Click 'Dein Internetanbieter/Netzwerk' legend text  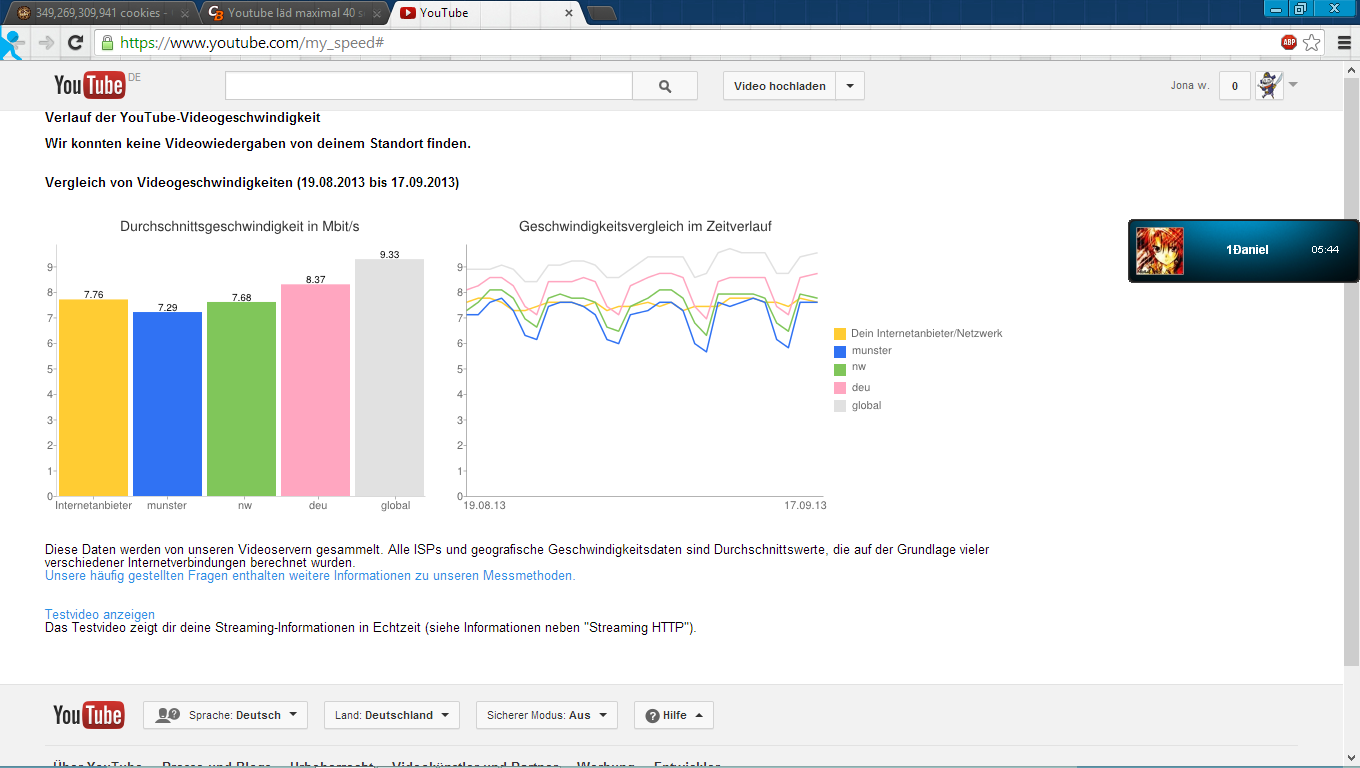(x=927, y=333)
